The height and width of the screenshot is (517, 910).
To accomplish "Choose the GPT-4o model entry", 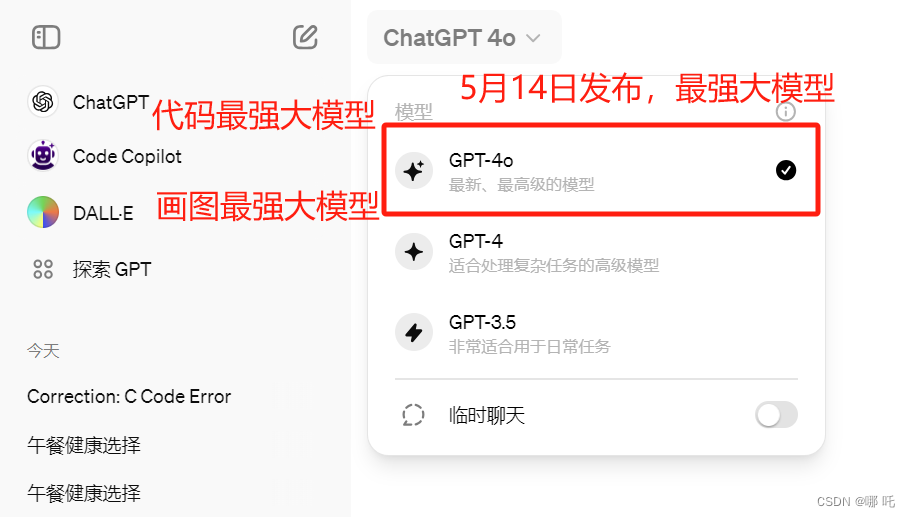I will [x=601, y=170].
